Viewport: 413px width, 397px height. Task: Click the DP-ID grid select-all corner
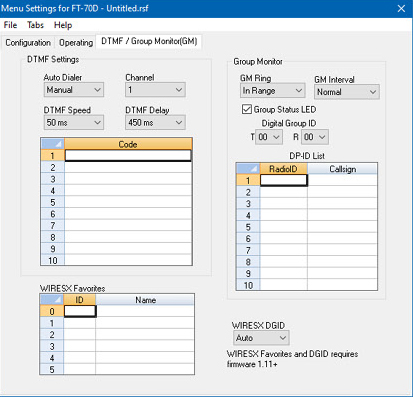[248, 169]
